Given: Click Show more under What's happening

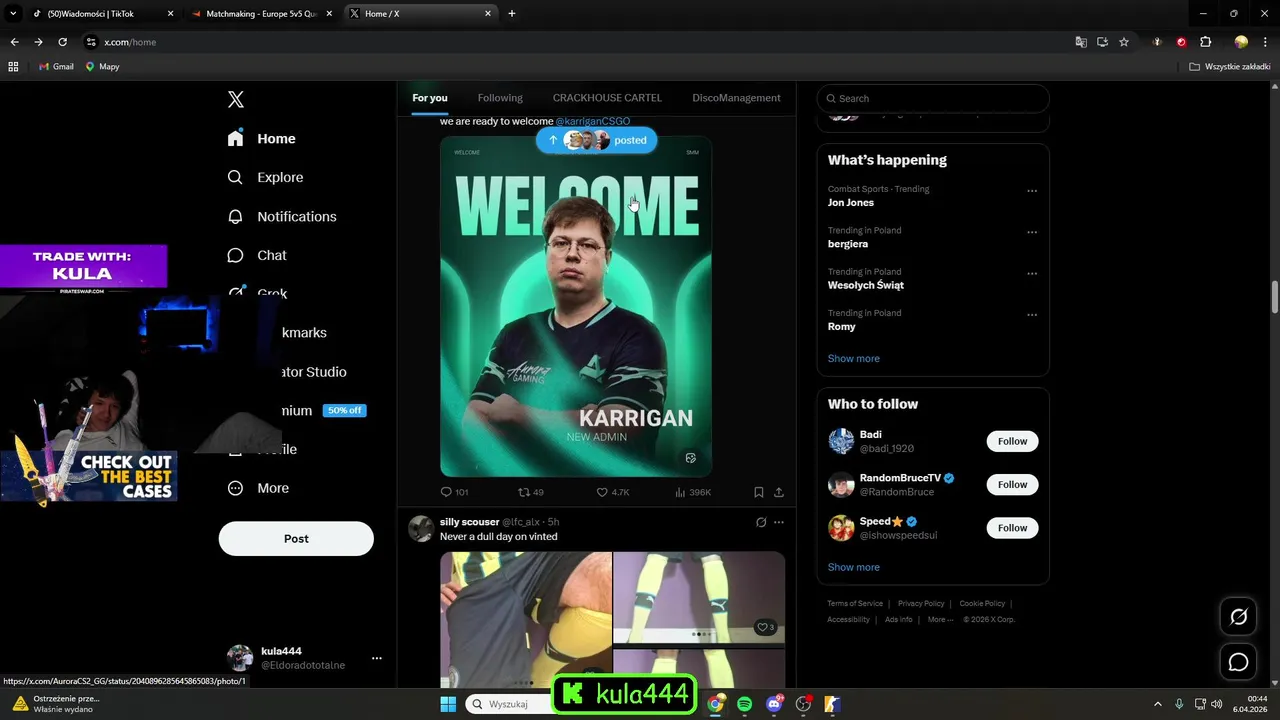Looking at the screenshot, I should click(853, 358).
